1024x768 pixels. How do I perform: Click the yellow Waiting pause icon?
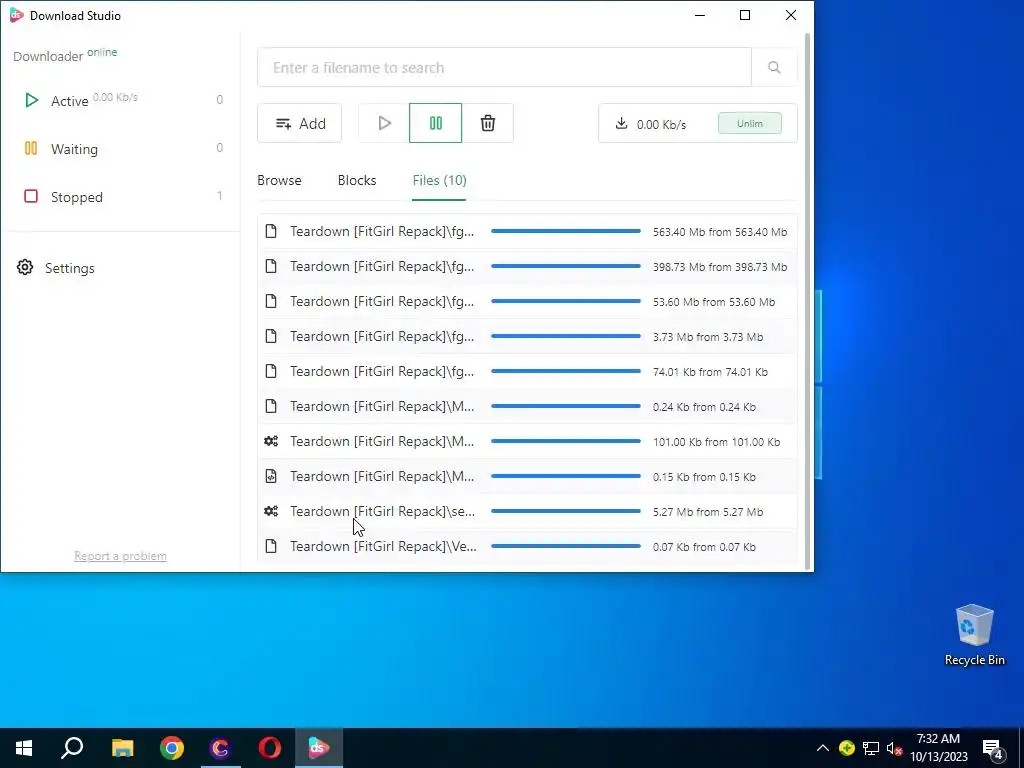(x=31, y=148)
